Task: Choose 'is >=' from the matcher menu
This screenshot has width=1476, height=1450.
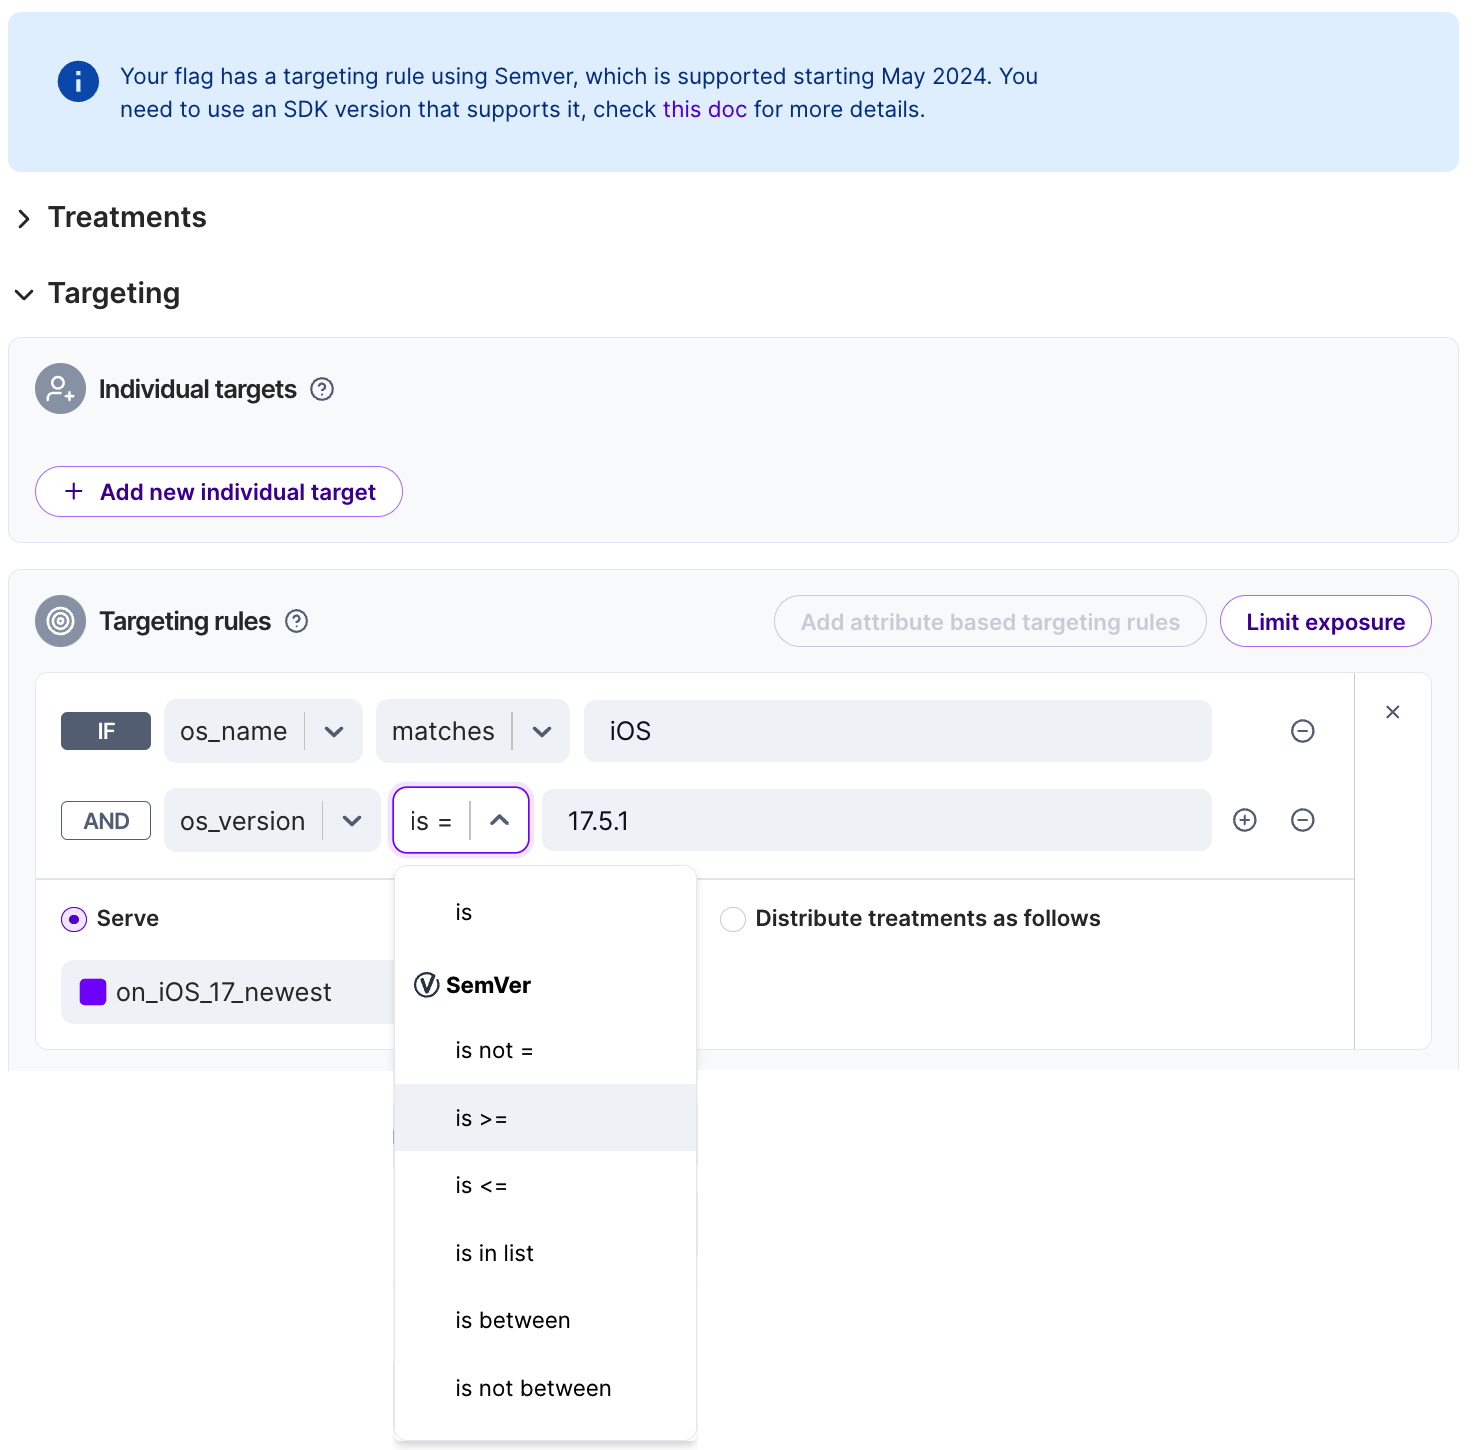Action: 546,1118
